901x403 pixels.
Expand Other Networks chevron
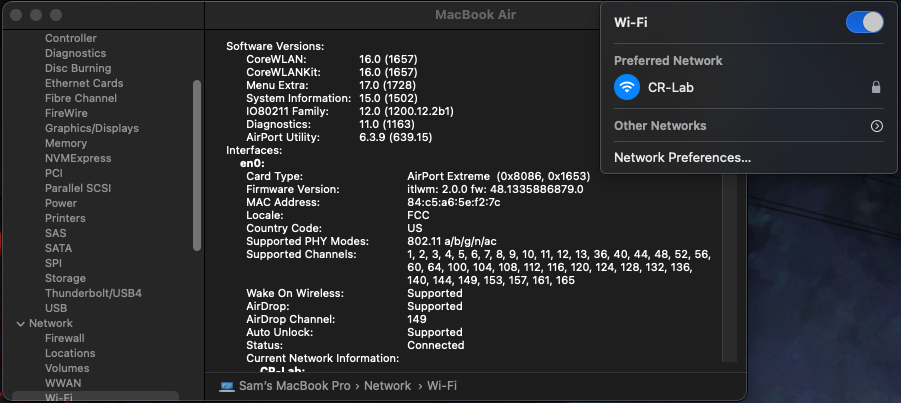(x=876, y=126)
